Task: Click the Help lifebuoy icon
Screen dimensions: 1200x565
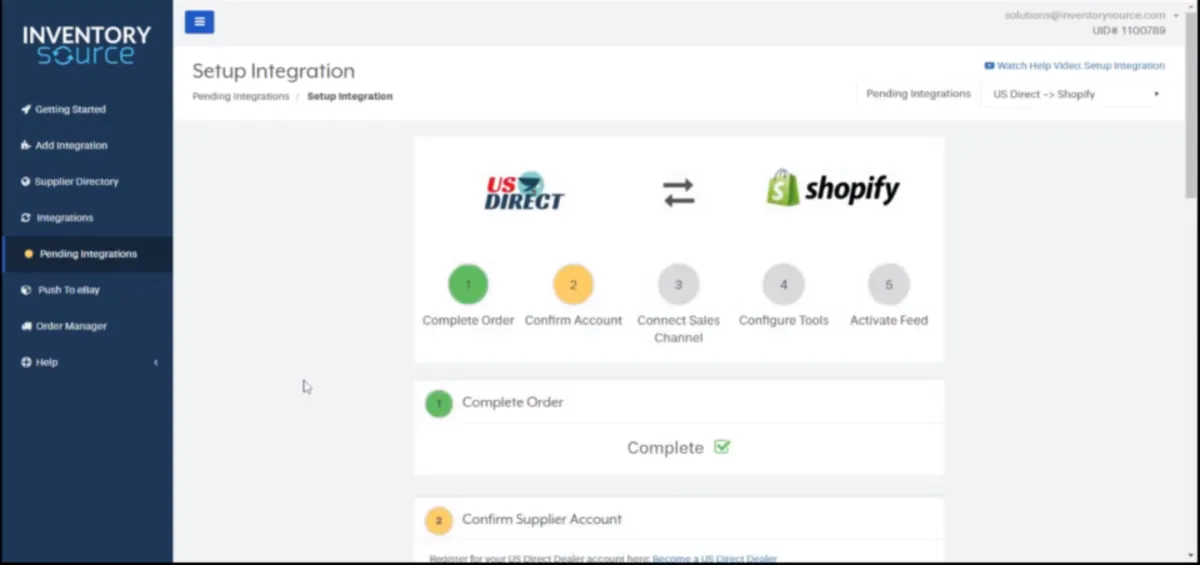Action: point(26,362)
